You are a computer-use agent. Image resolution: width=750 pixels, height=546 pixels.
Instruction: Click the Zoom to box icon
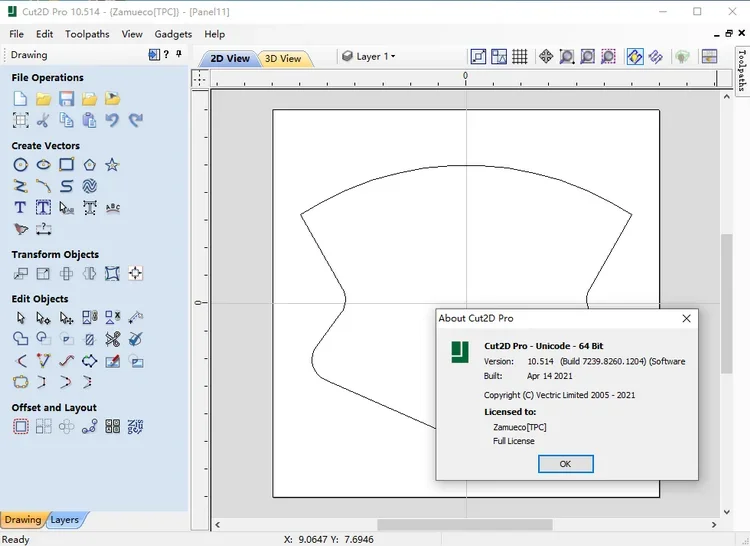tap(567, 56)
